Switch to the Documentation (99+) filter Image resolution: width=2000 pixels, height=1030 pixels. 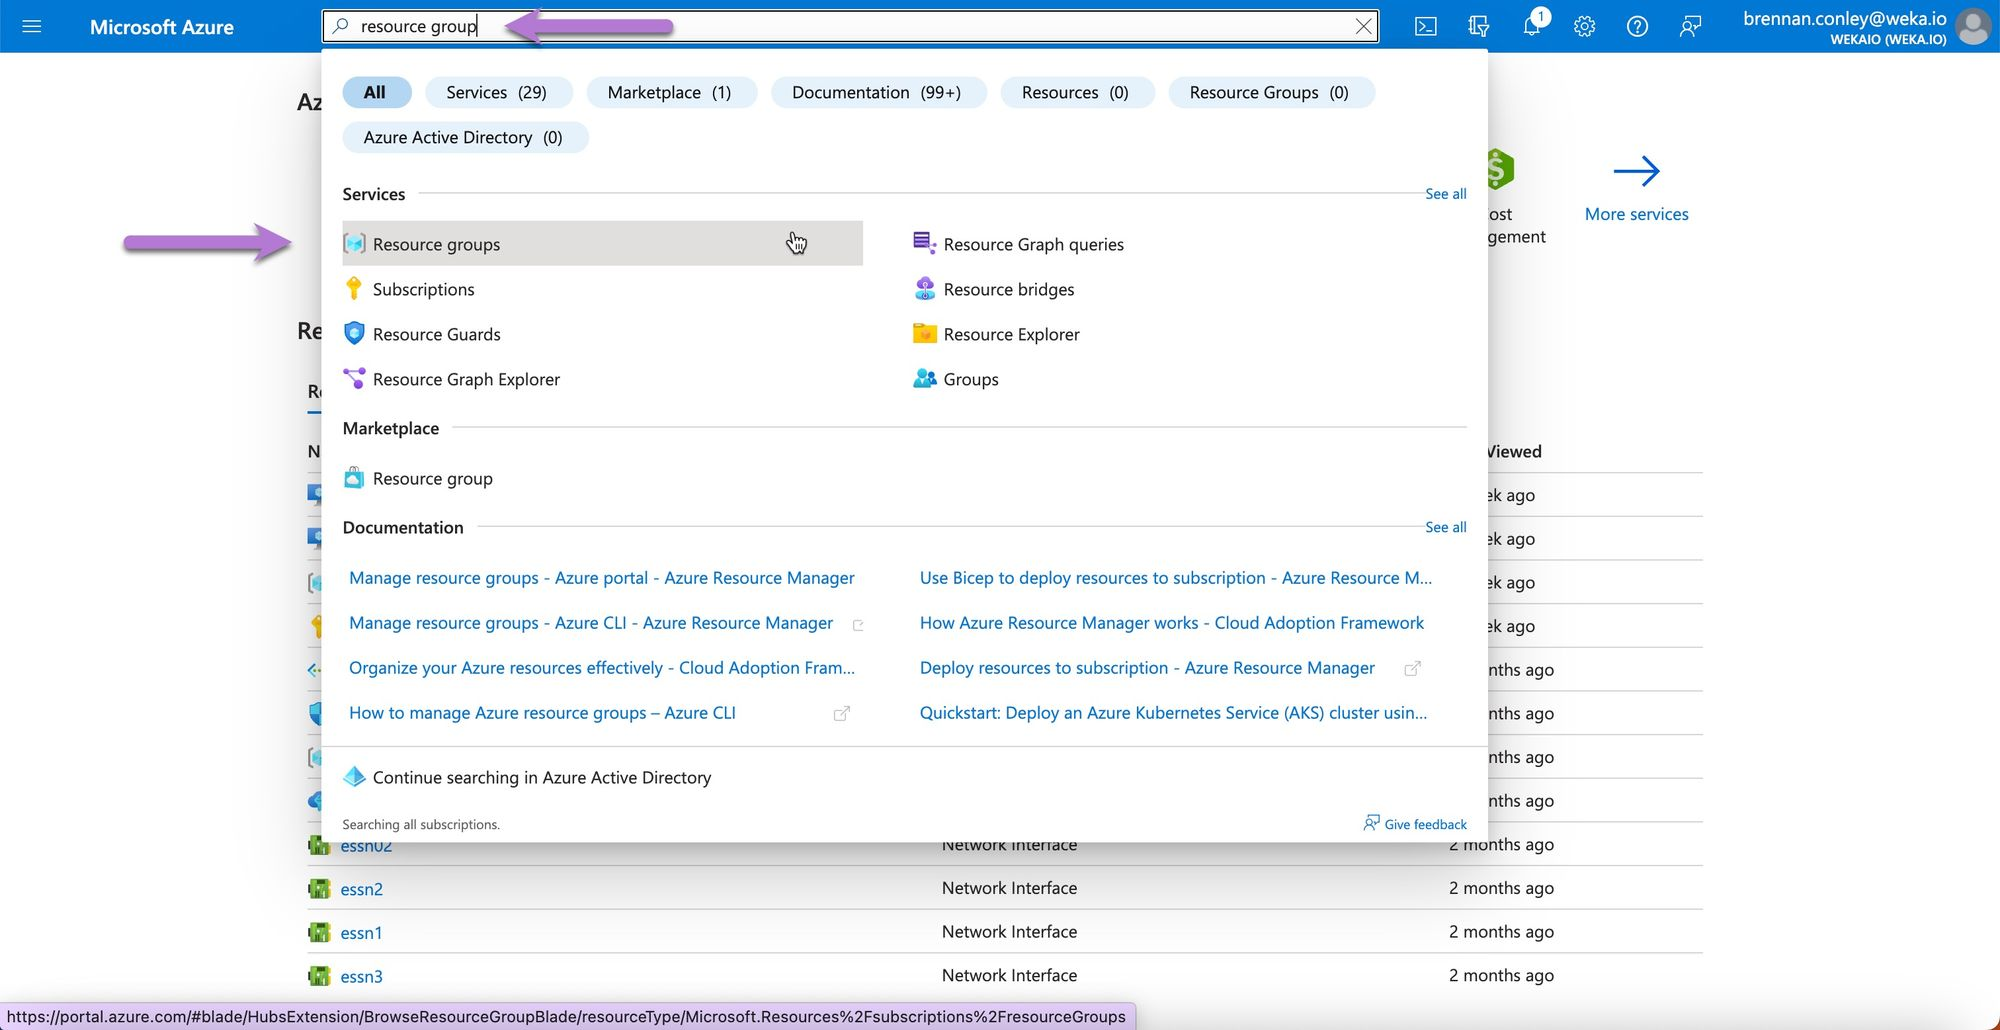click(x=877, y=92)
